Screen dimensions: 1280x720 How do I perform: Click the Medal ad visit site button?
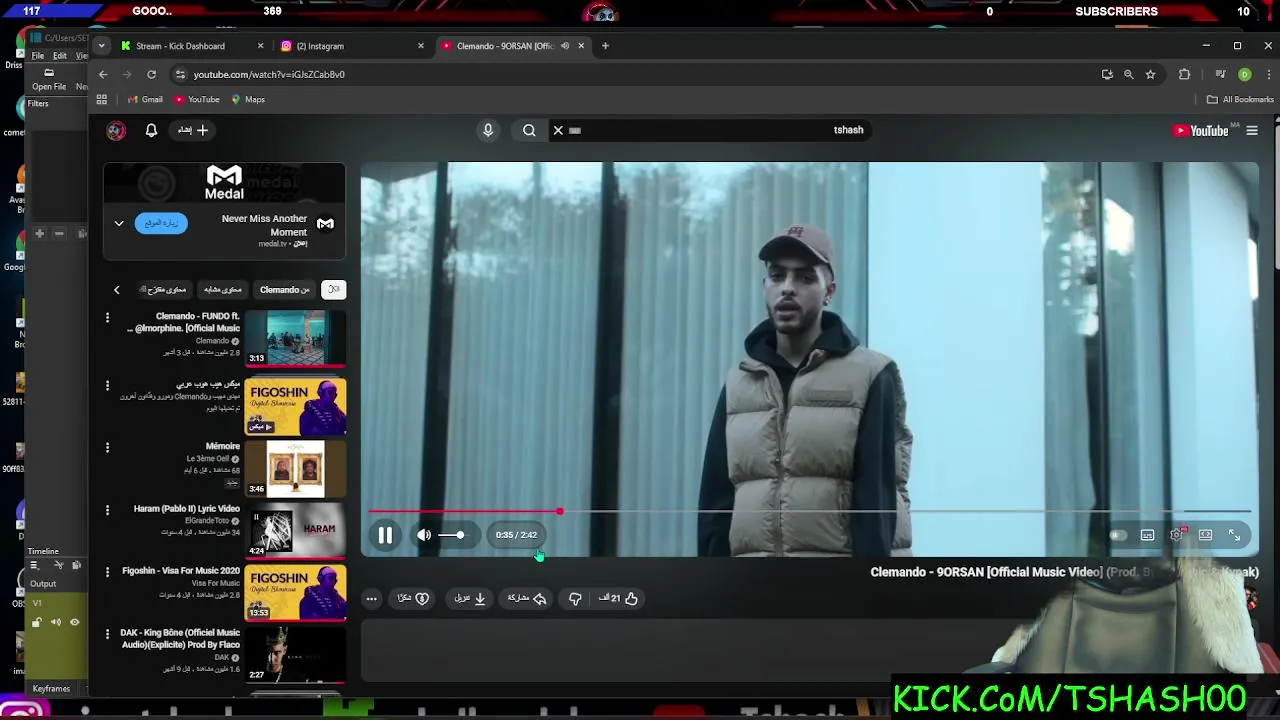pyautogui.click(x=161, y=223)
